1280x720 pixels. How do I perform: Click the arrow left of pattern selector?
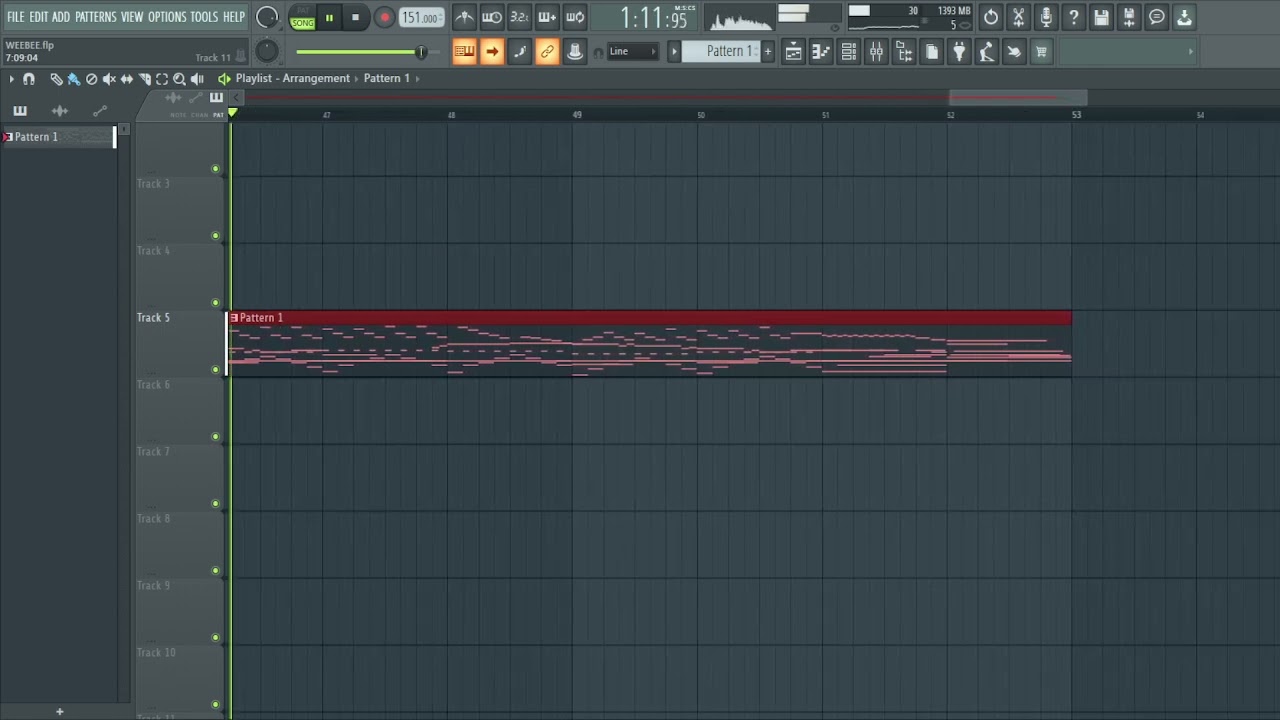[674, 52]
